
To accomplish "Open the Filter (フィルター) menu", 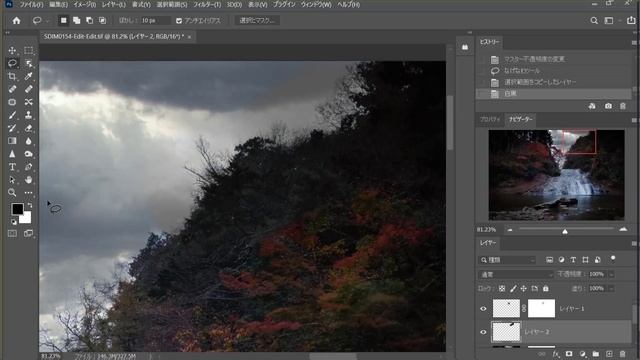I will click(207, 5).
